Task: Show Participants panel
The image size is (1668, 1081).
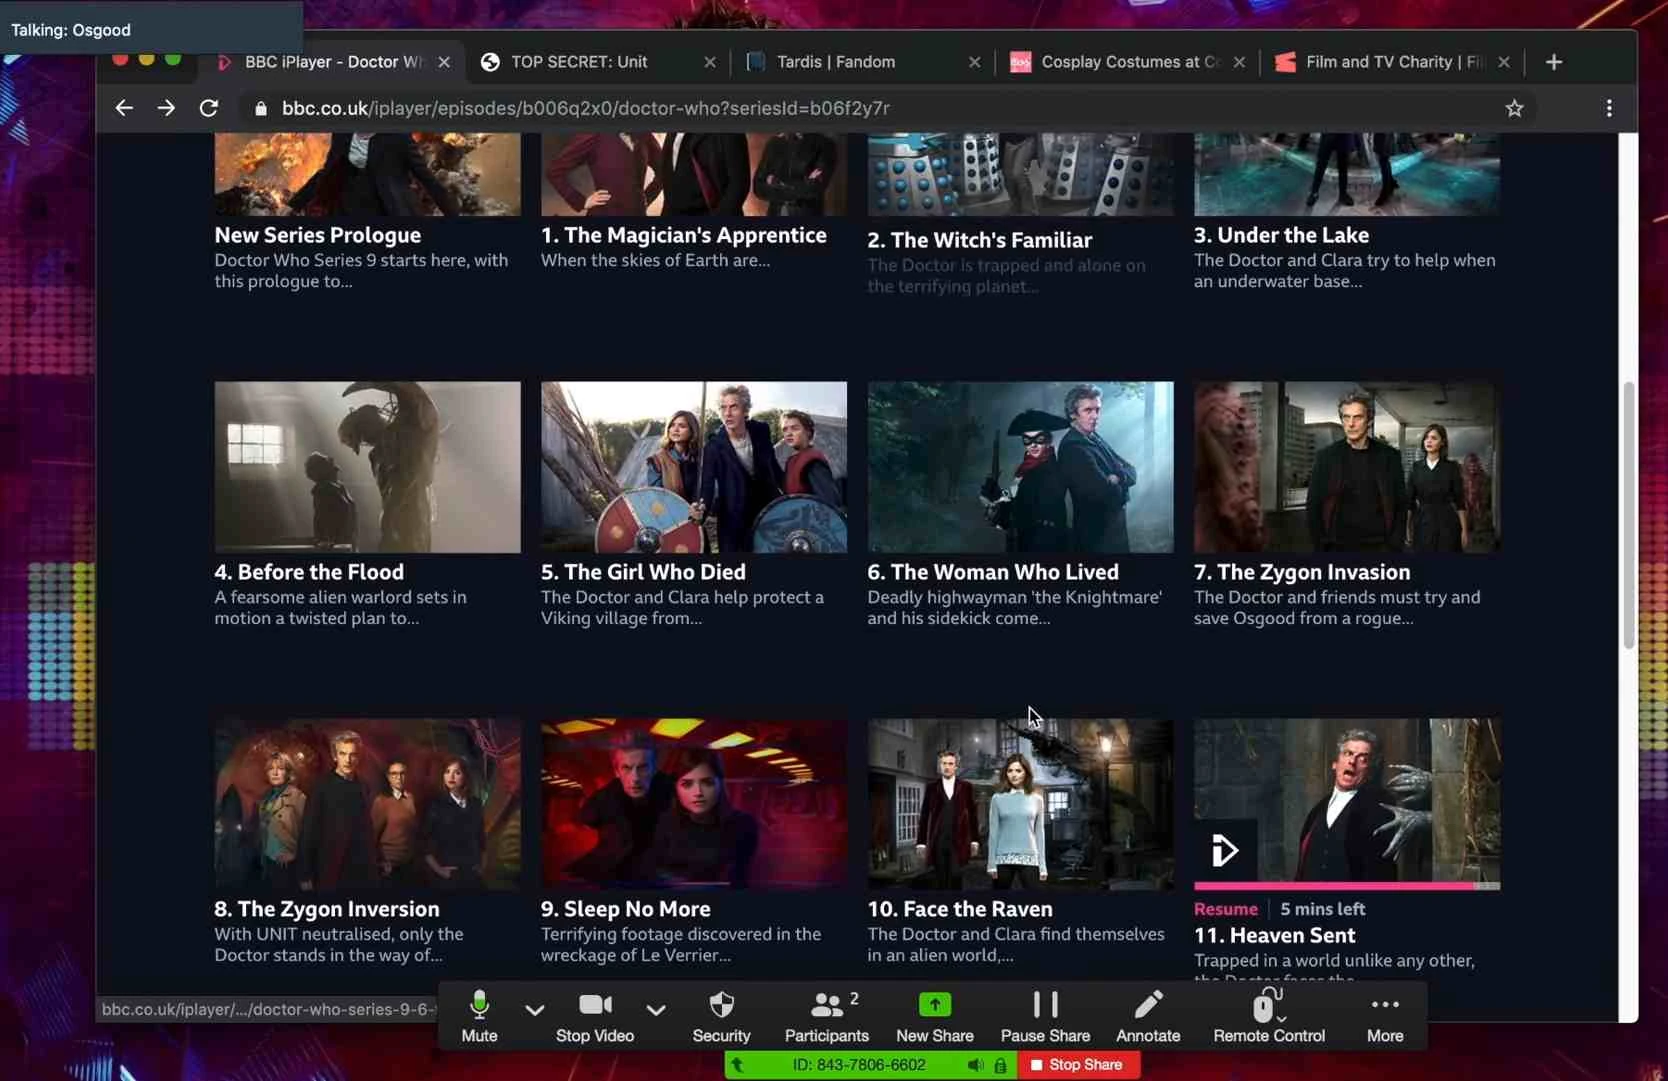Action: [x=827, y=1016]
